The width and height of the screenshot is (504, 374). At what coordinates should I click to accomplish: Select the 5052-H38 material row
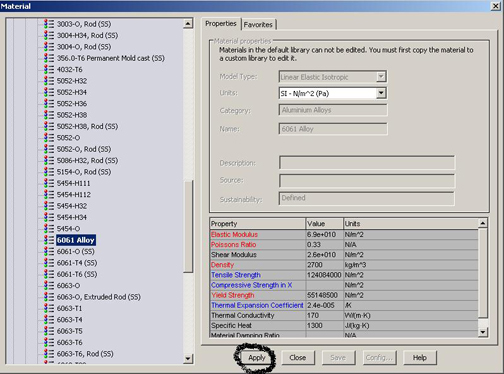[72, 115]
